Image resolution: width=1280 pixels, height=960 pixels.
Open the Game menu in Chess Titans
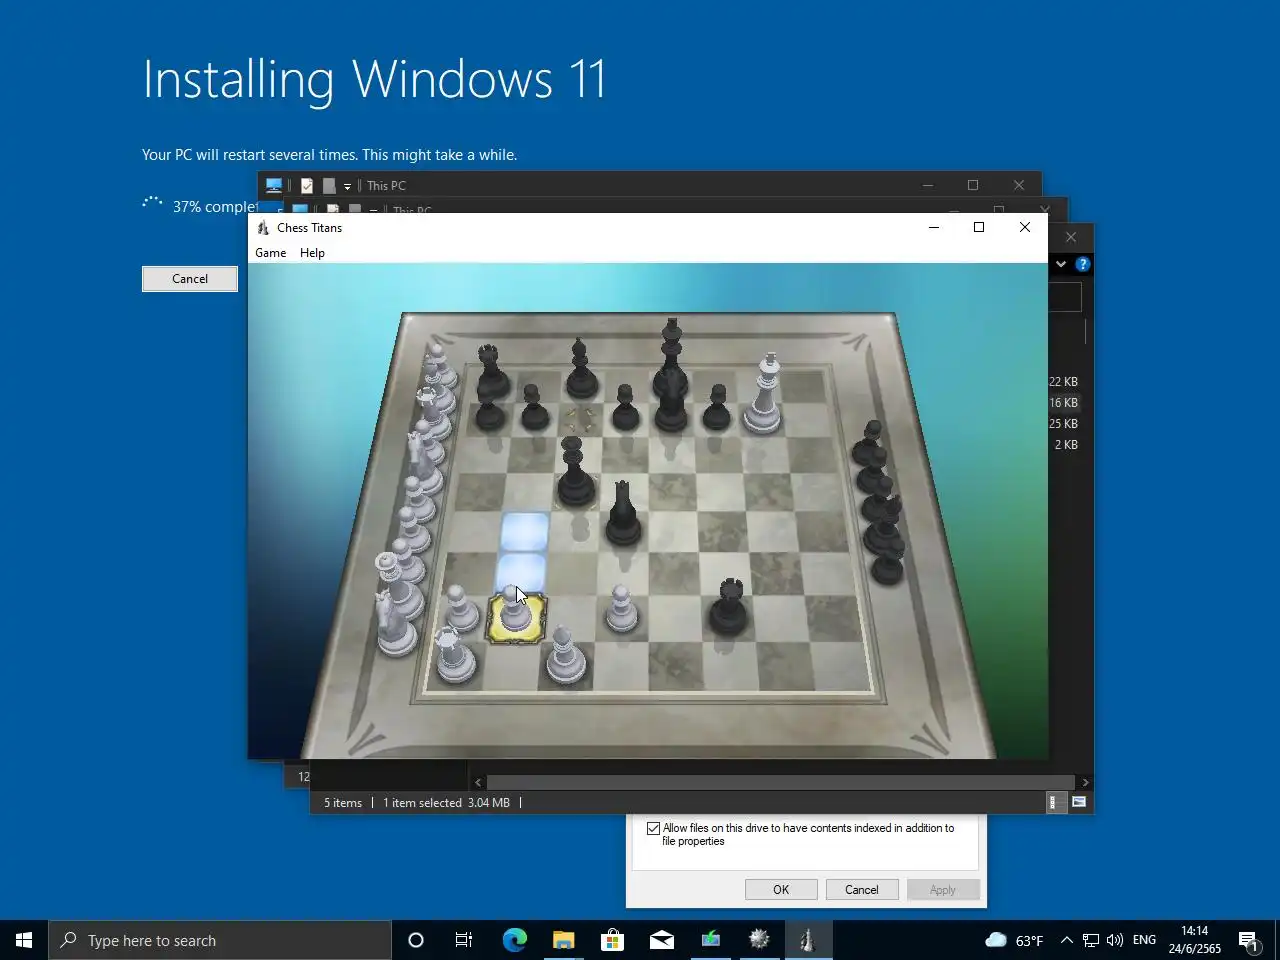tap(270, 253)
